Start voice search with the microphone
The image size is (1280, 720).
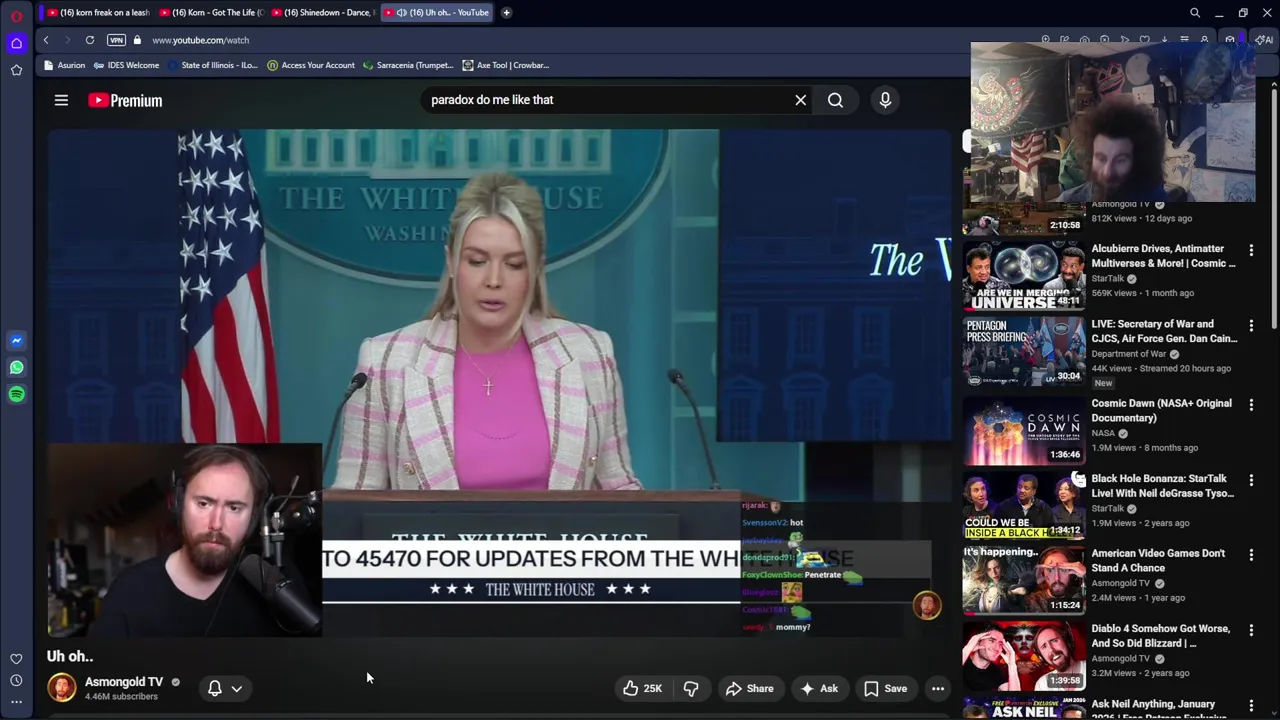[885, 100]
